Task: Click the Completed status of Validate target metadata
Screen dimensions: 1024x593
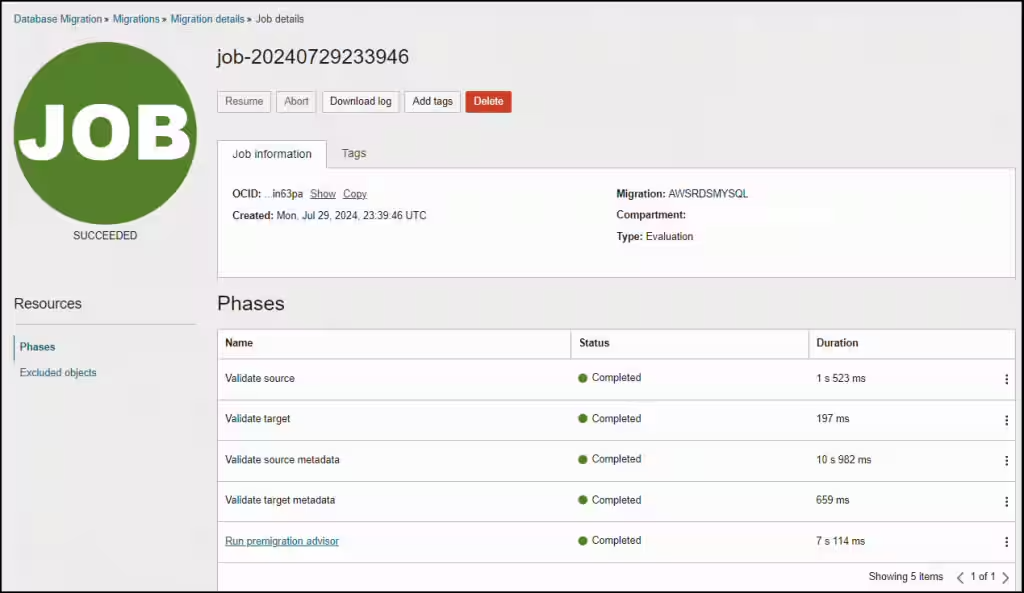Action: click(610, 500)
